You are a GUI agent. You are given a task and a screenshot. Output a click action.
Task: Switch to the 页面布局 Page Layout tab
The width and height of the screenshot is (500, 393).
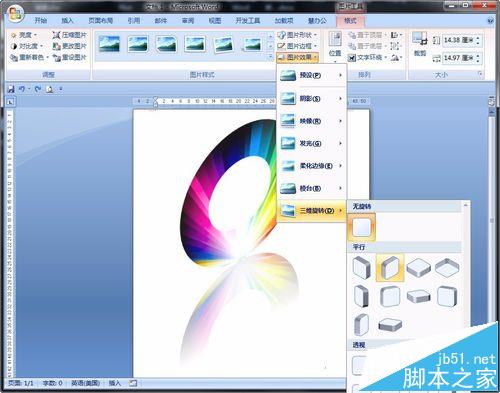pyautogui.click(x=101, y=21)
